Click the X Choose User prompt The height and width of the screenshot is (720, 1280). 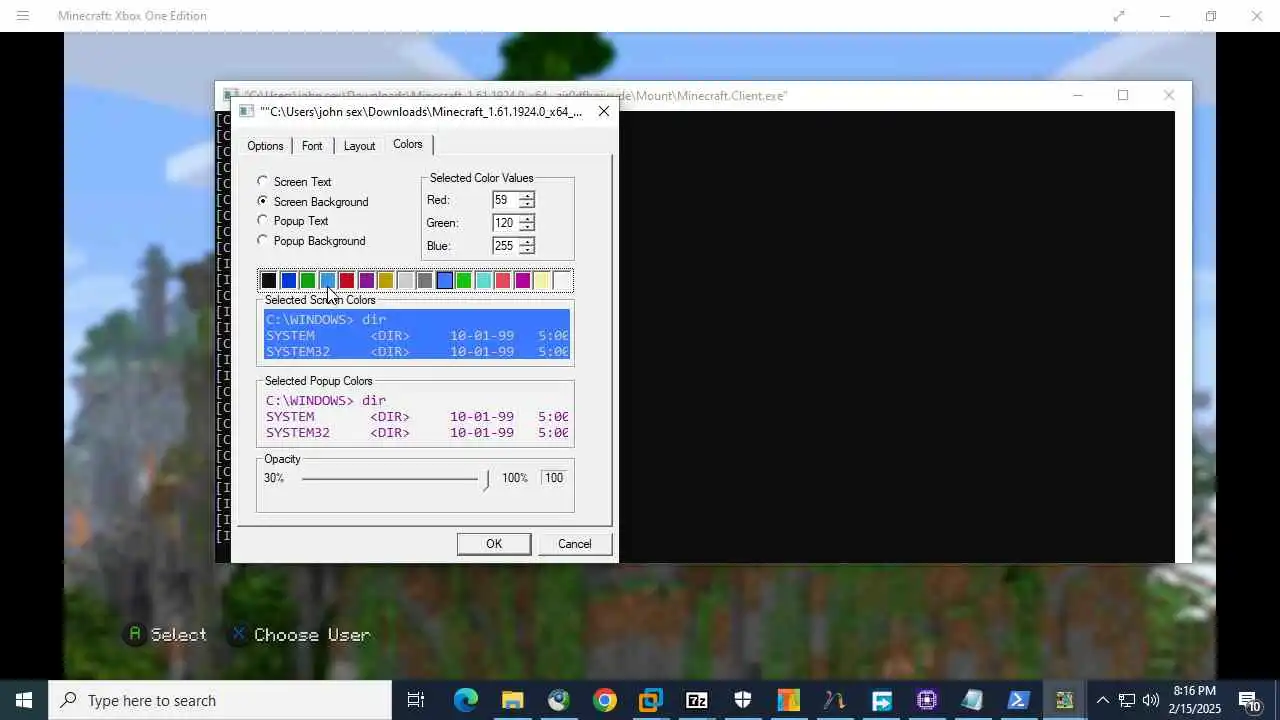[x=299, y=635]
